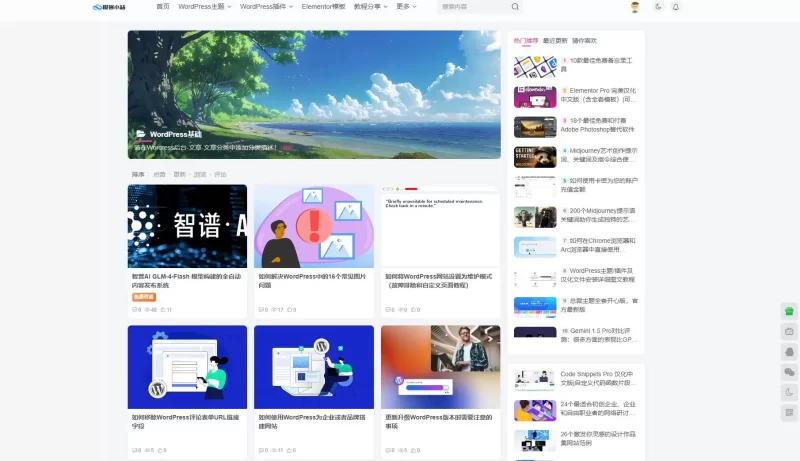Viewport: 800px width, 461px height.
Task: Open ranked item 3 Adobe Photoshop替代软件
Action: pos(597,125)
